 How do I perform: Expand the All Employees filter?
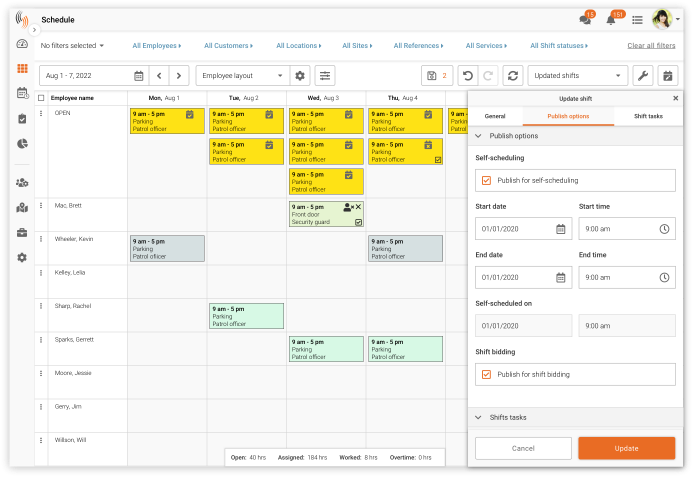(x=156, y=46)
